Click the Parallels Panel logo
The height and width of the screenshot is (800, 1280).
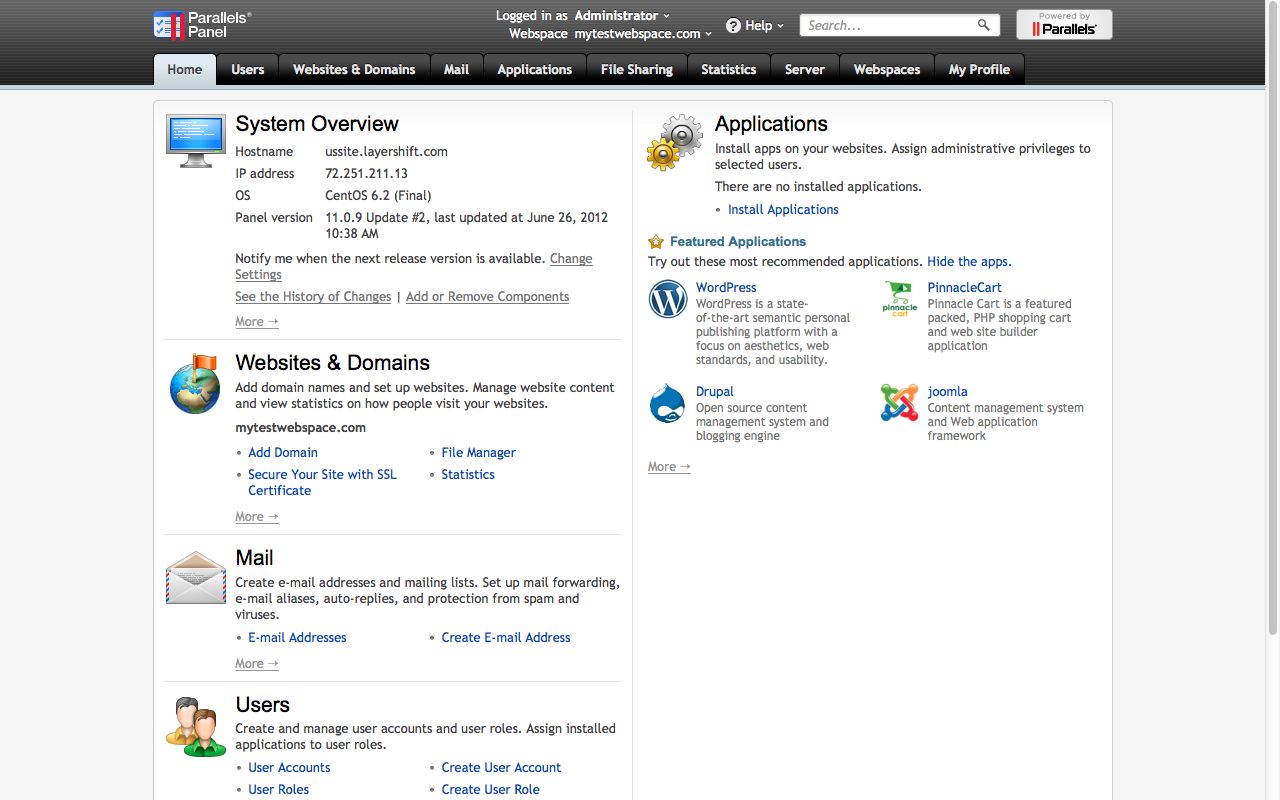click(x=203, y=25)
